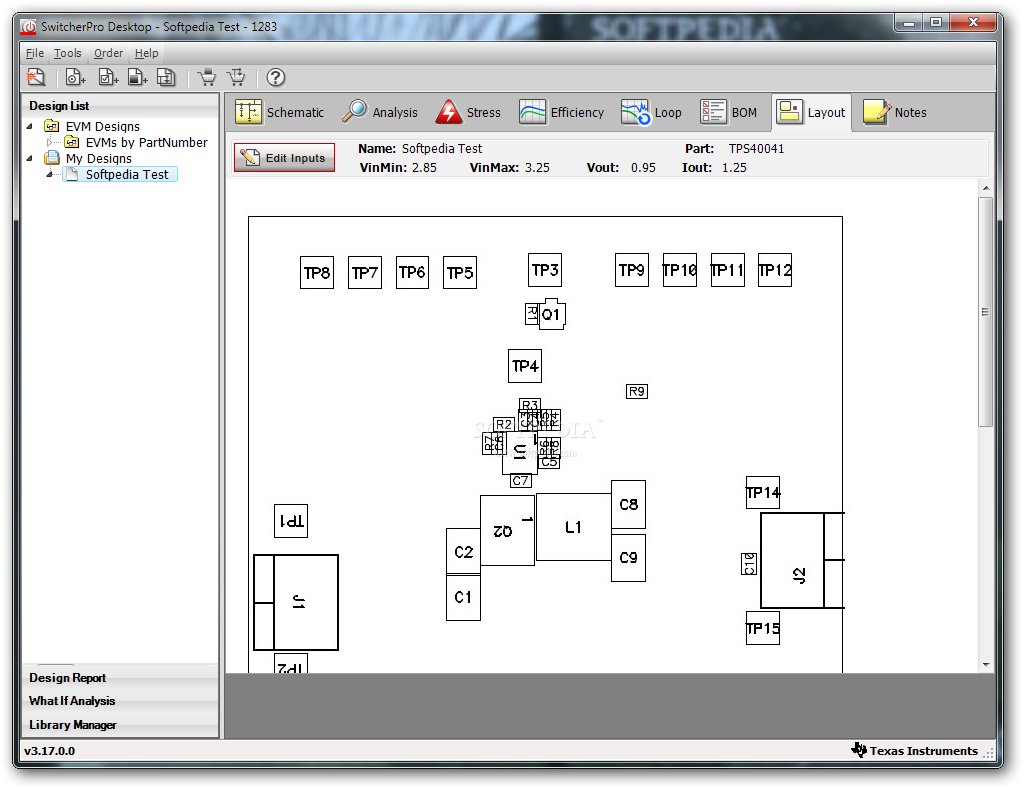Open the Tools menu
The height and width of the screenshot is (789, 1024).
[x=67, y=53]
